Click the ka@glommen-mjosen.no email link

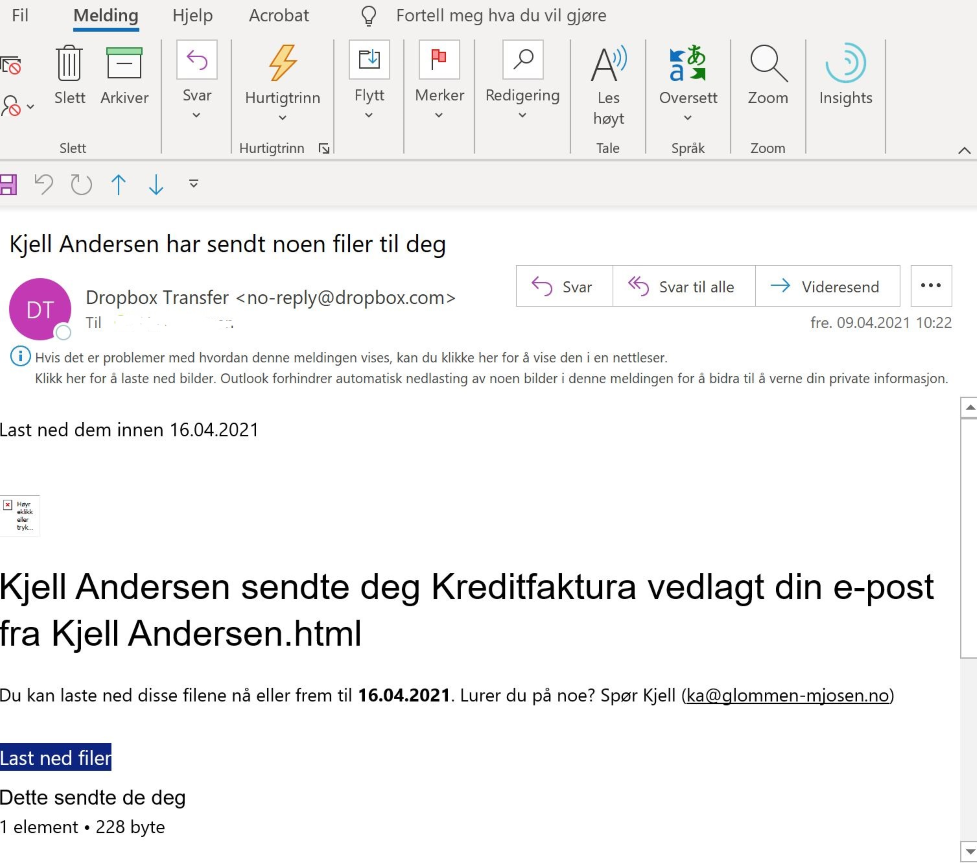pos(787,695)
